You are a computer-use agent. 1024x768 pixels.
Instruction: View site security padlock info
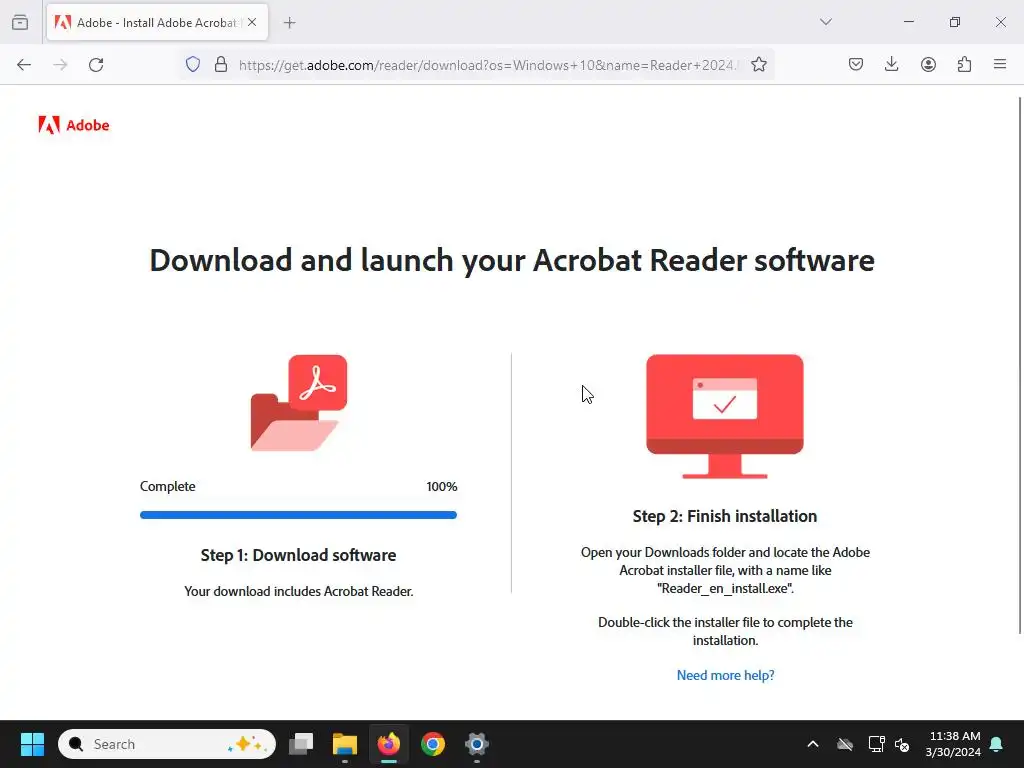click(x=221, y=65)
